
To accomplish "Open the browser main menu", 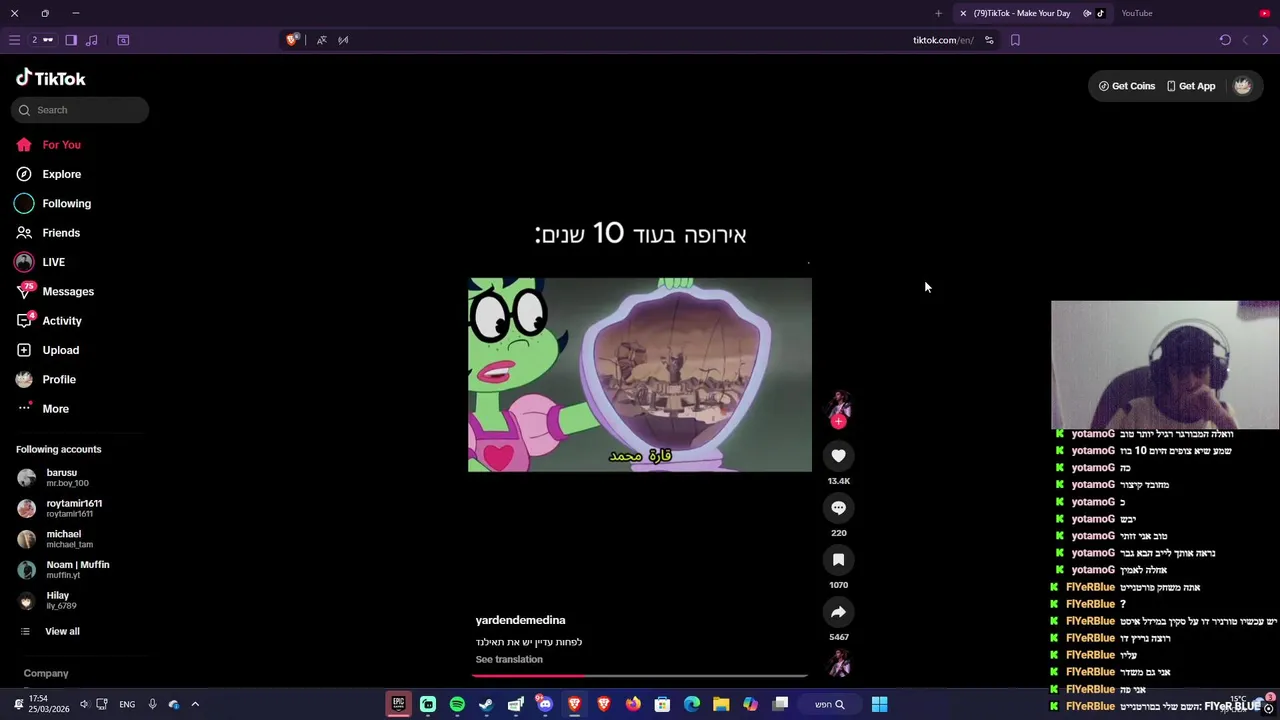I will point(14,40).
